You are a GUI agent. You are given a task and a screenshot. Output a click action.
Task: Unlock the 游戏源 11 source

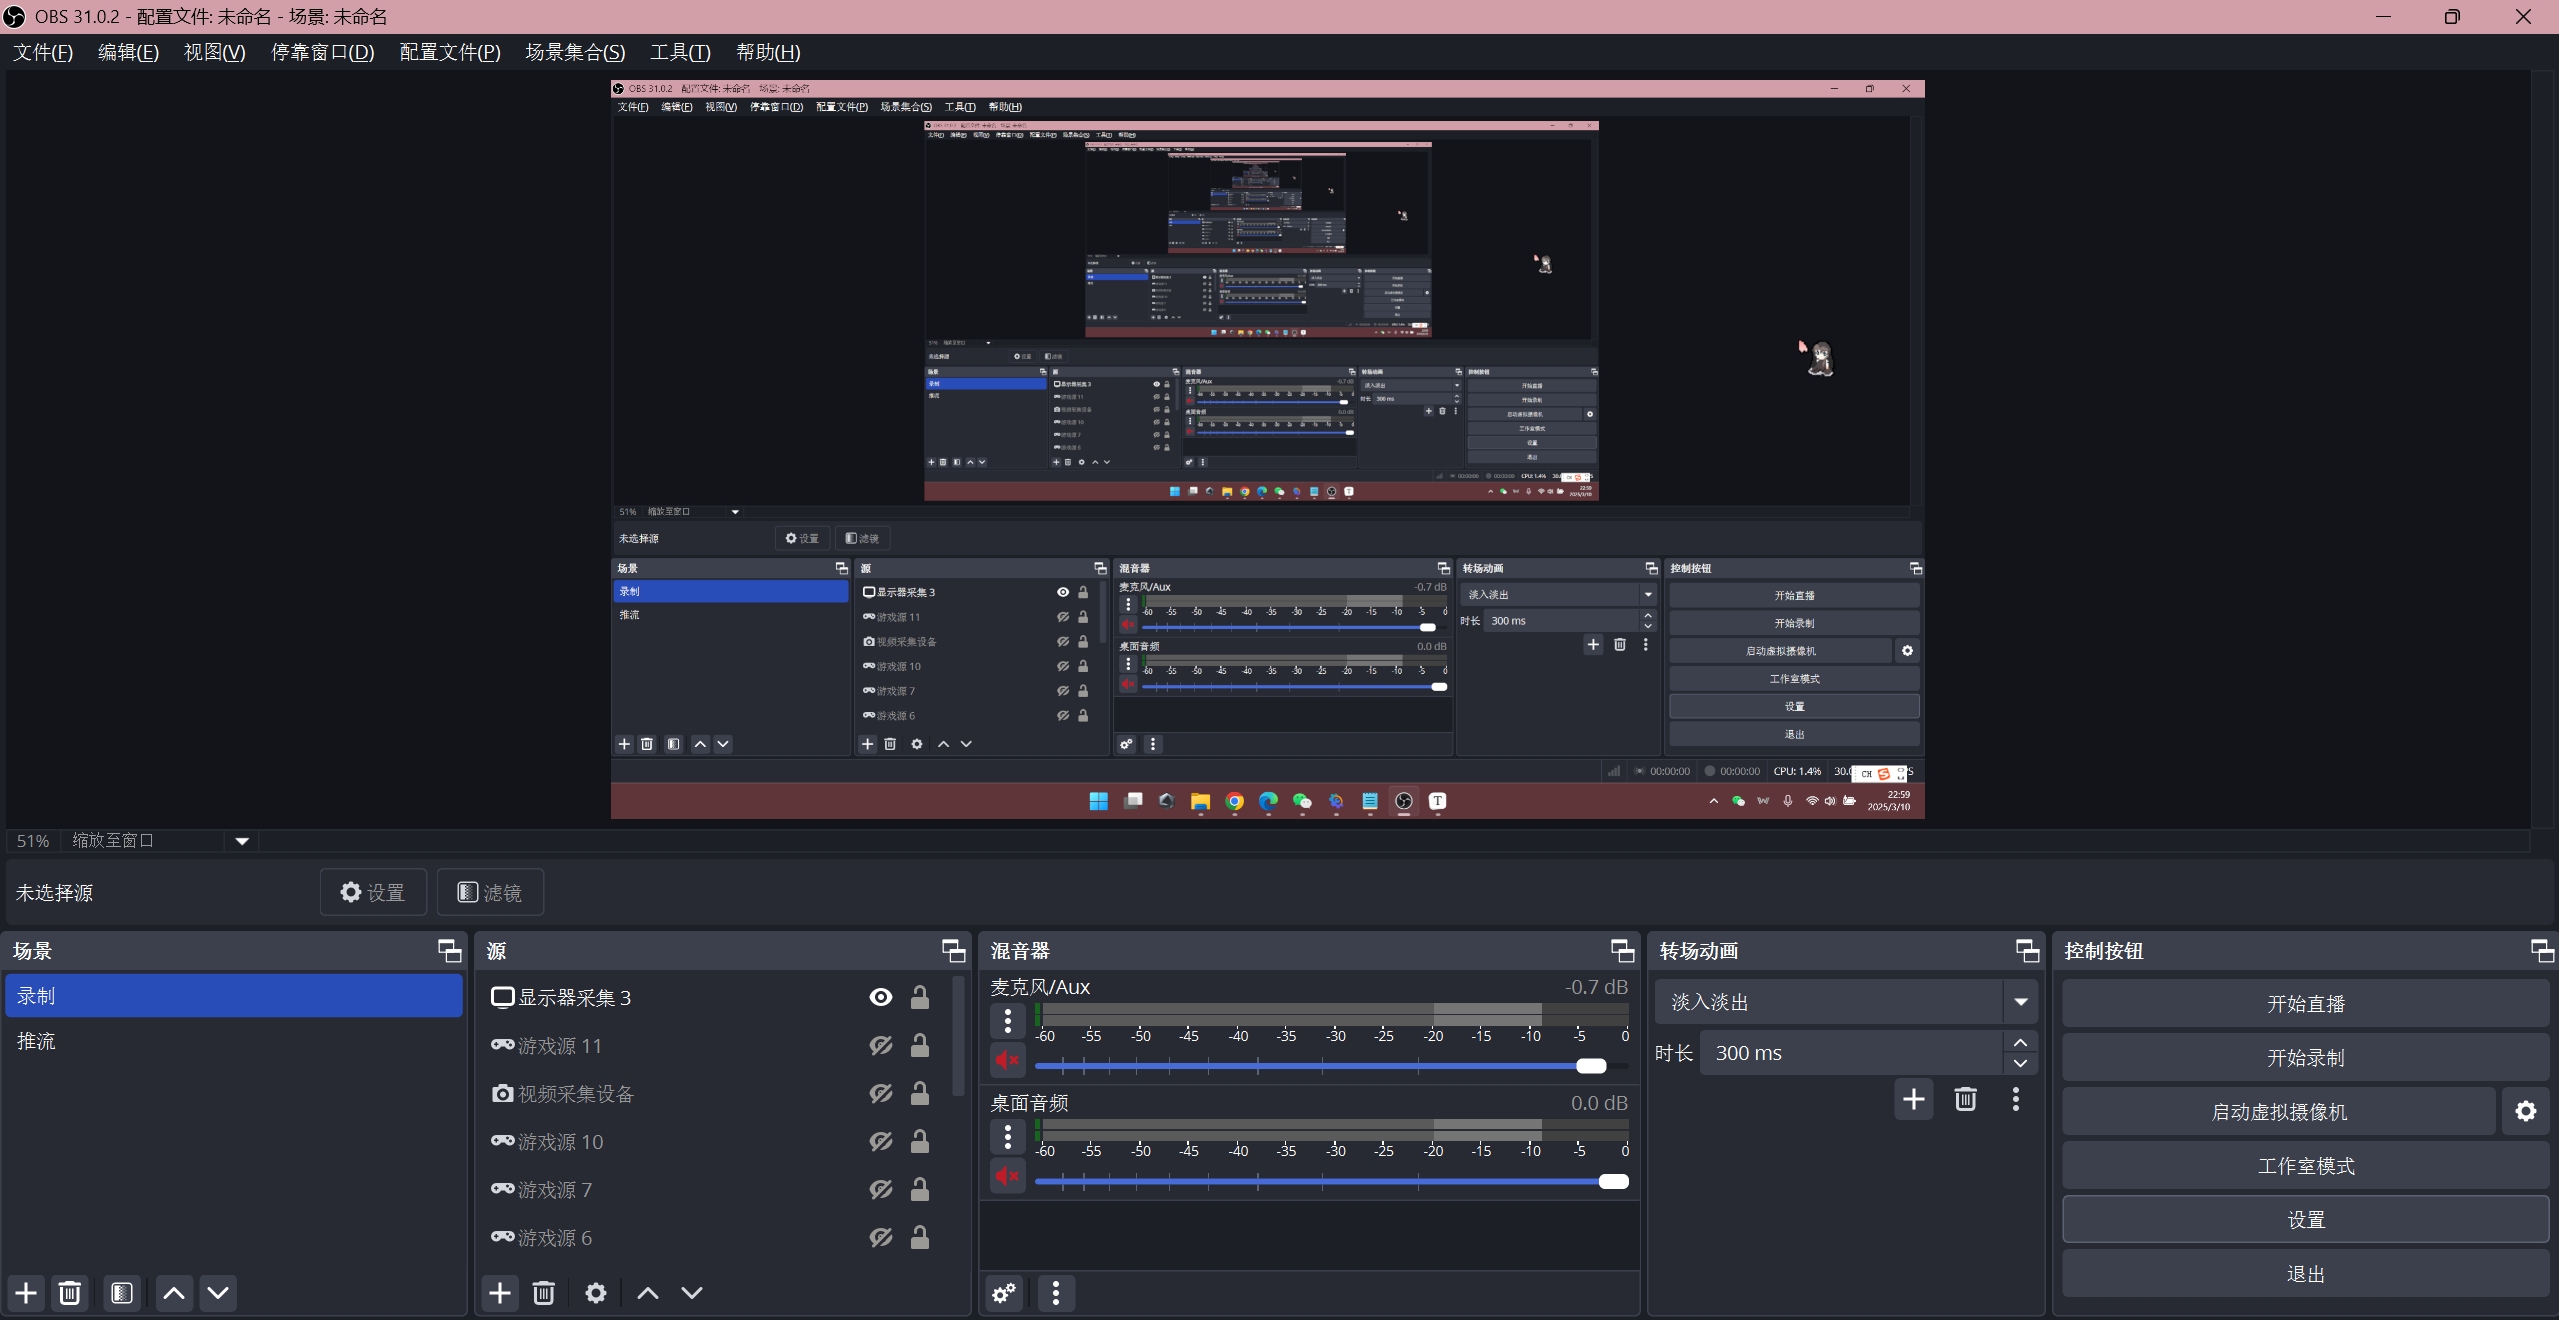pyautogui.click(x=919, y=1045)
